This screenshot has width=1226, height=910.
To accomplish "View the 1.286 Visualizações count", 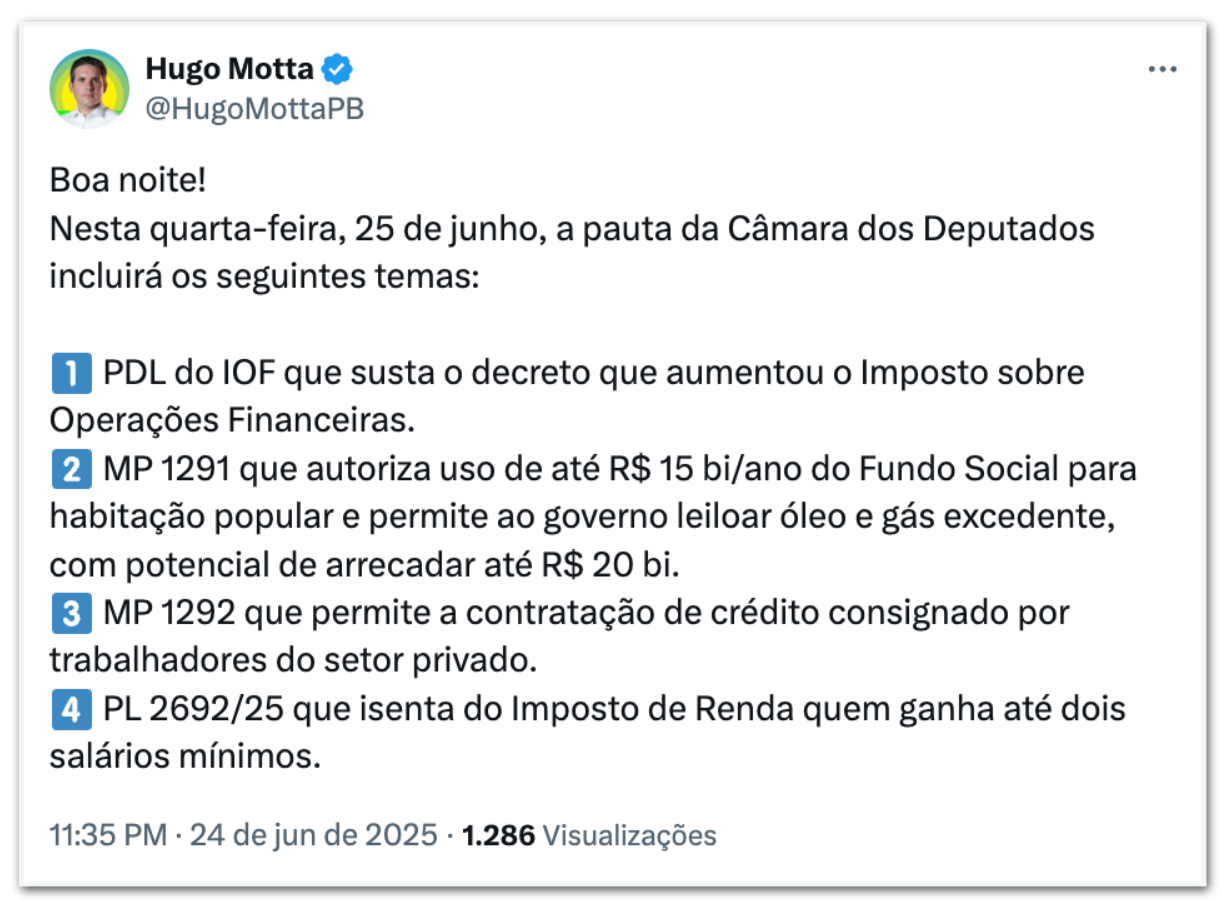I will pos(590,835).
